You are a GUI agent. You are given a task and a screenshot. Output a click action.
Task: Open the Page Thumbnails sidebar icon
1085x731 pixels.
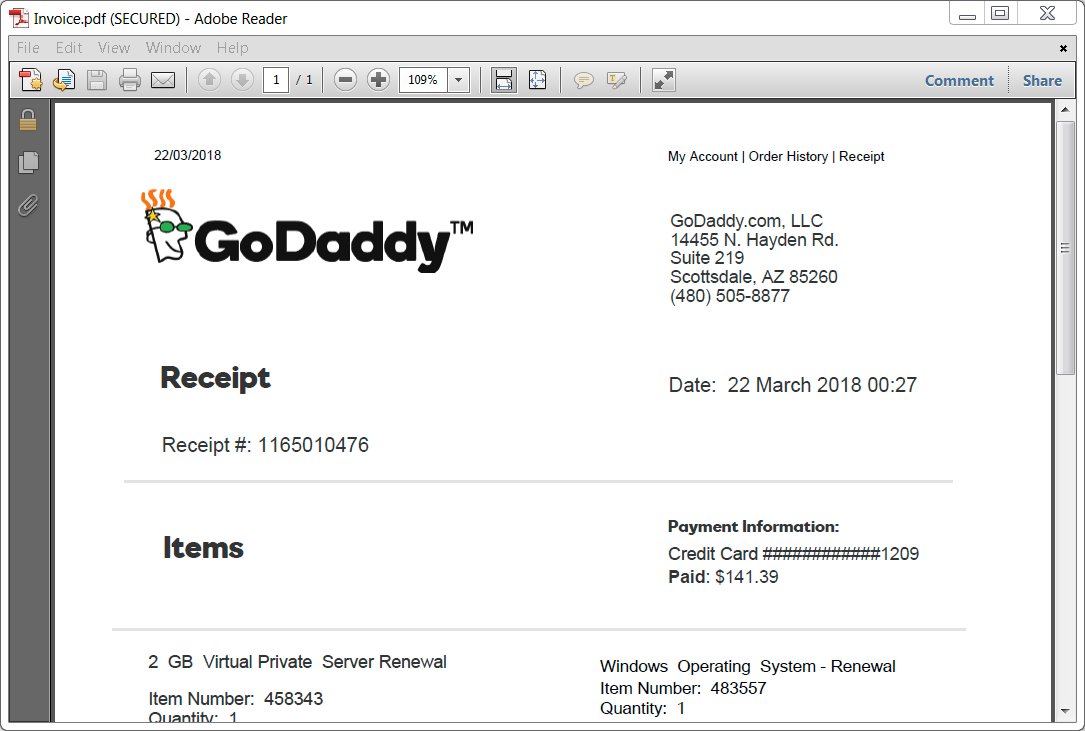coord(28,162)
